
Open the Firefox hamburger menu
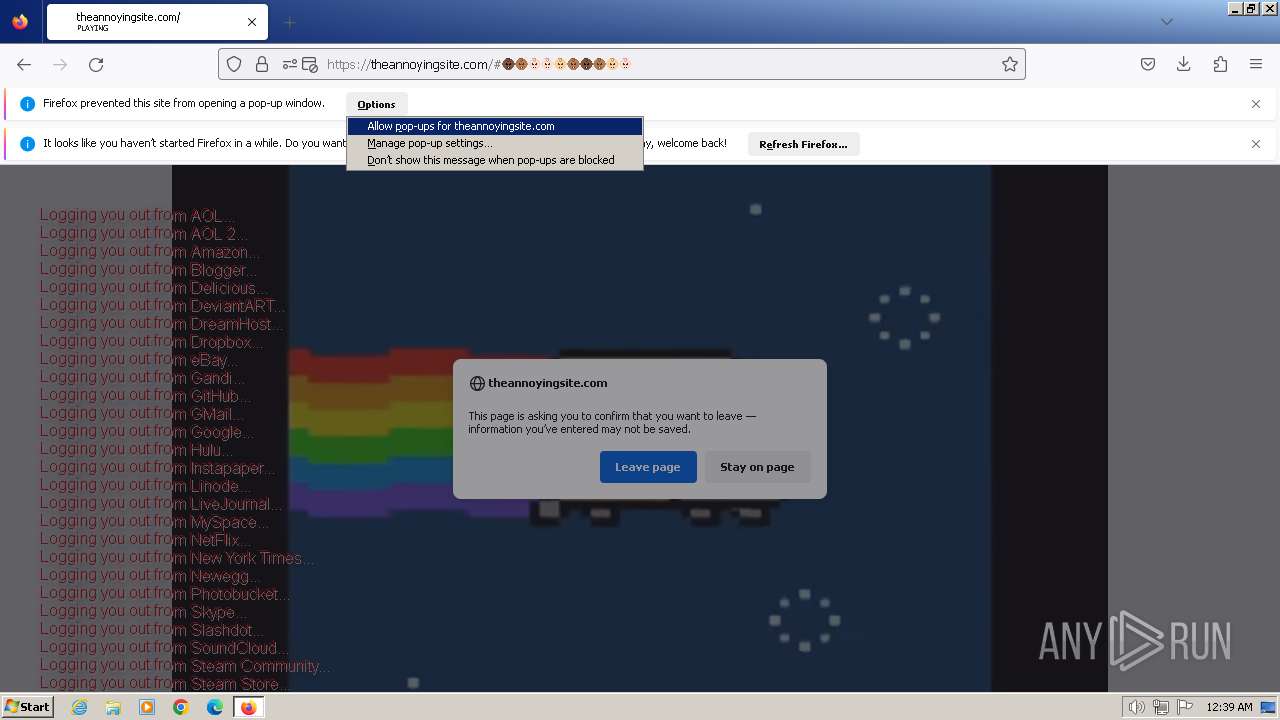[1256, 64]
